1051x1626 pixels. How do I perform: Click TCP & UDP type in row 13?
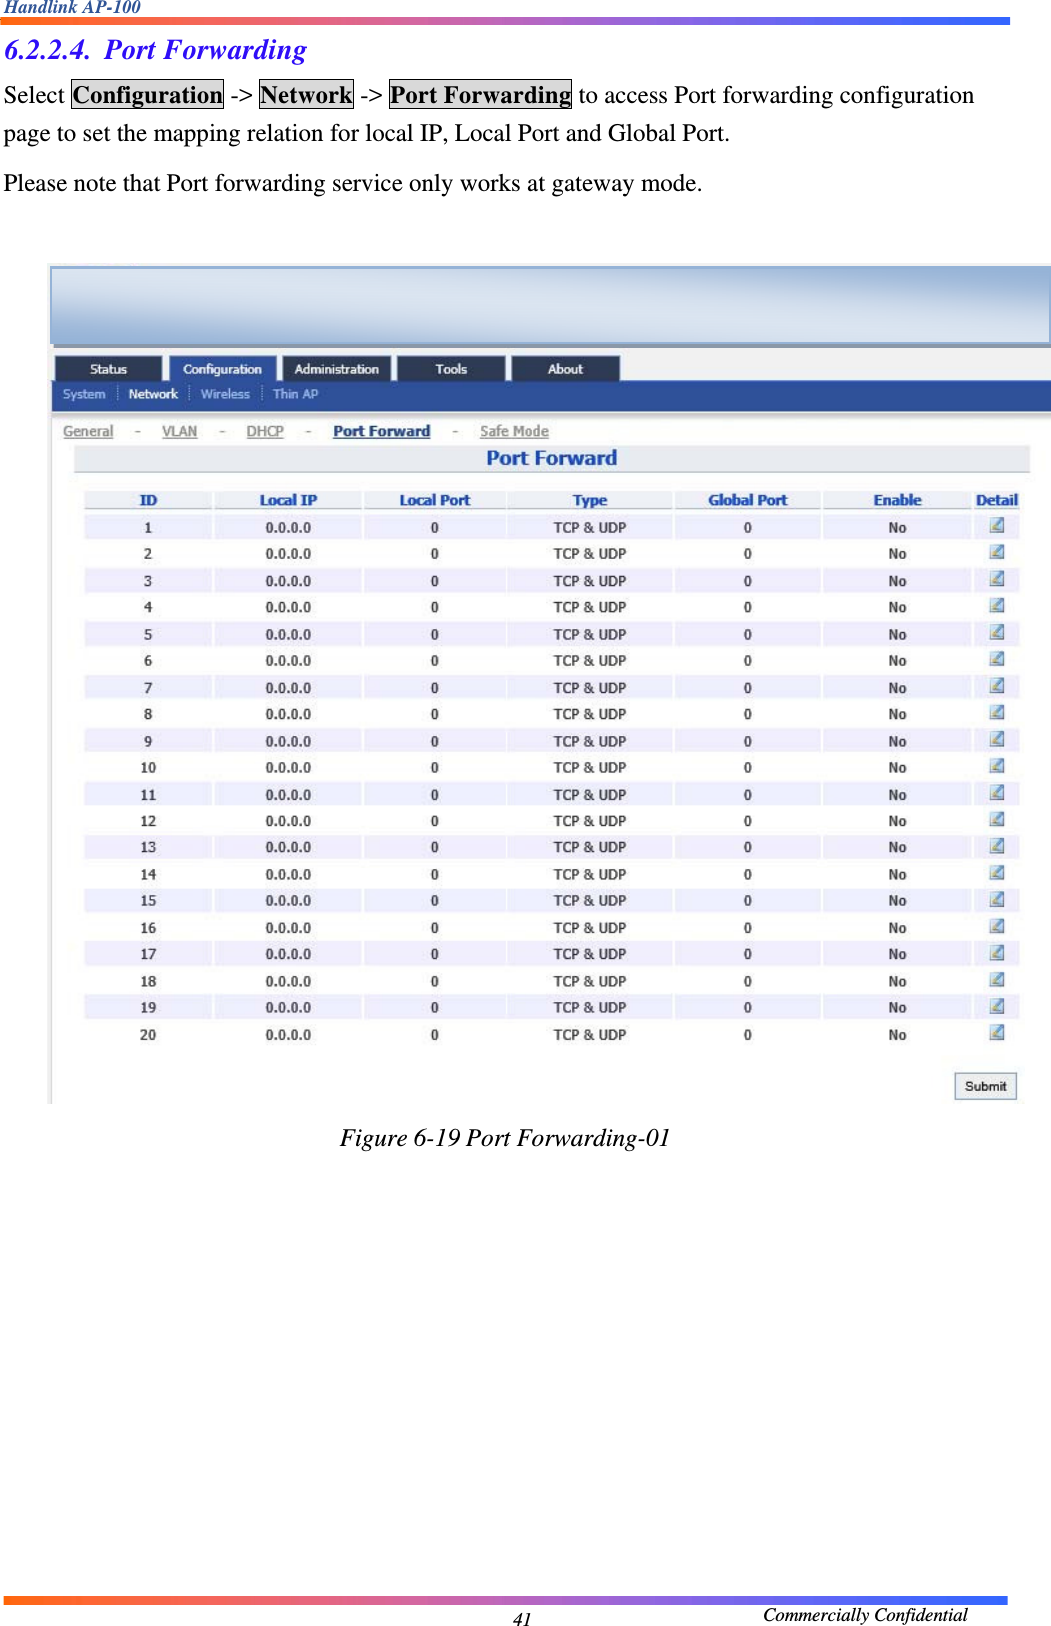pos(590,847)
